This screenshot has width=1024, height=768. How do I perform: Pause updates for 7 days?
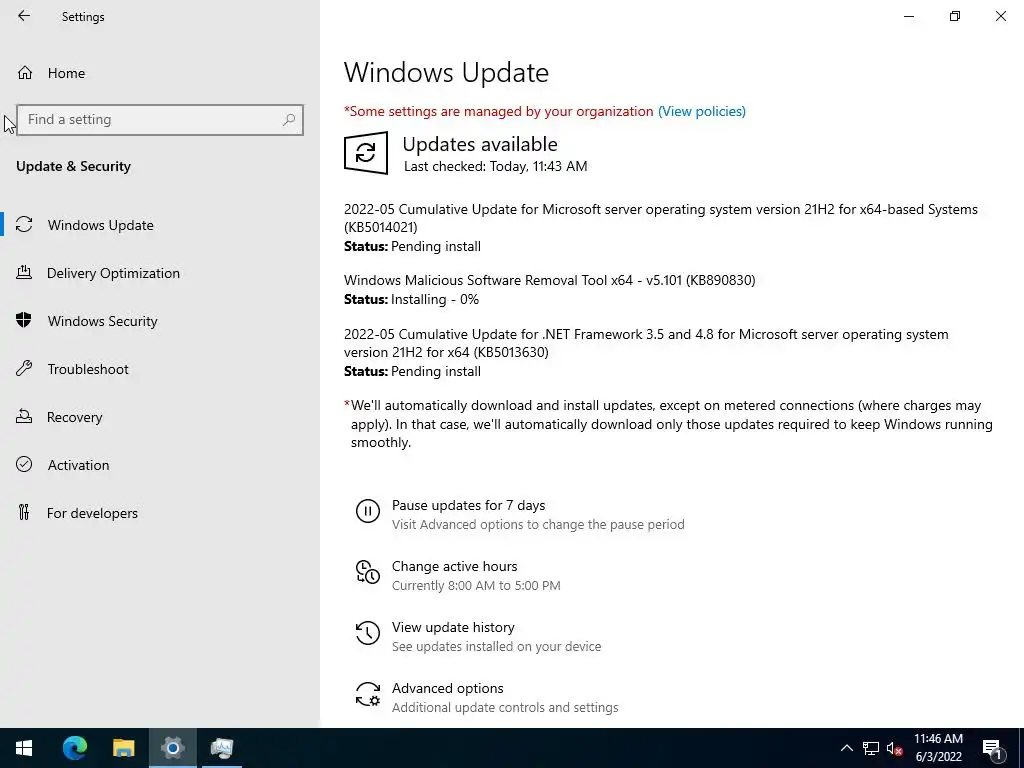468,505
